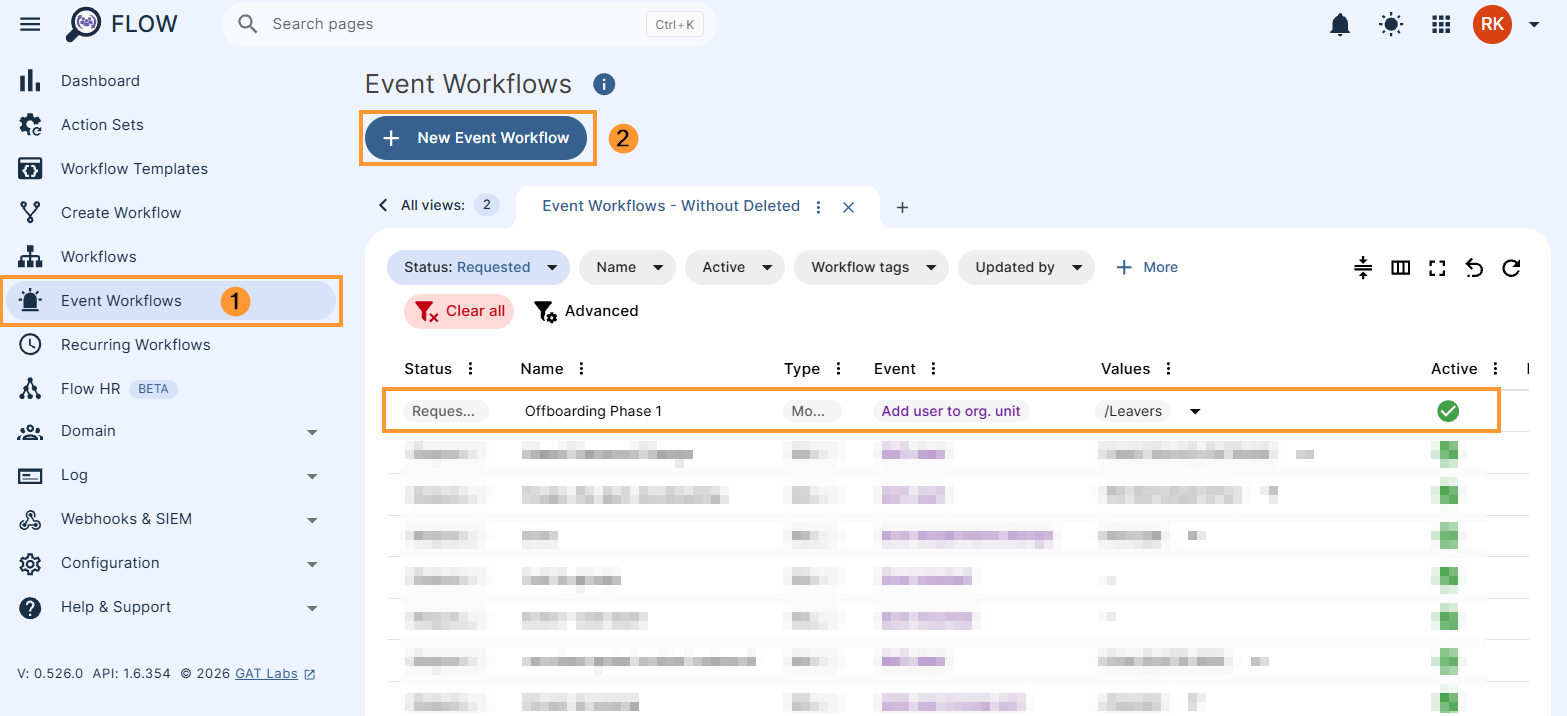Open the column chooser icon

(1401, 267)
